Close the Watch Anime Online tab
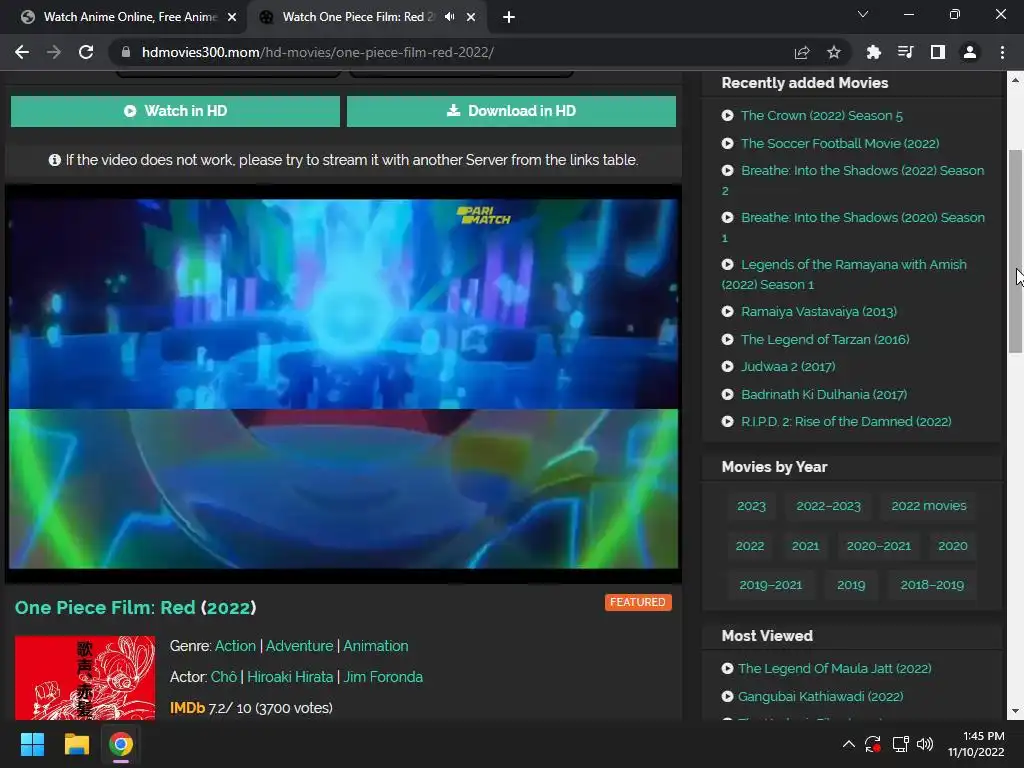This screenshot has width=1024, height=768. coord(232,17)
